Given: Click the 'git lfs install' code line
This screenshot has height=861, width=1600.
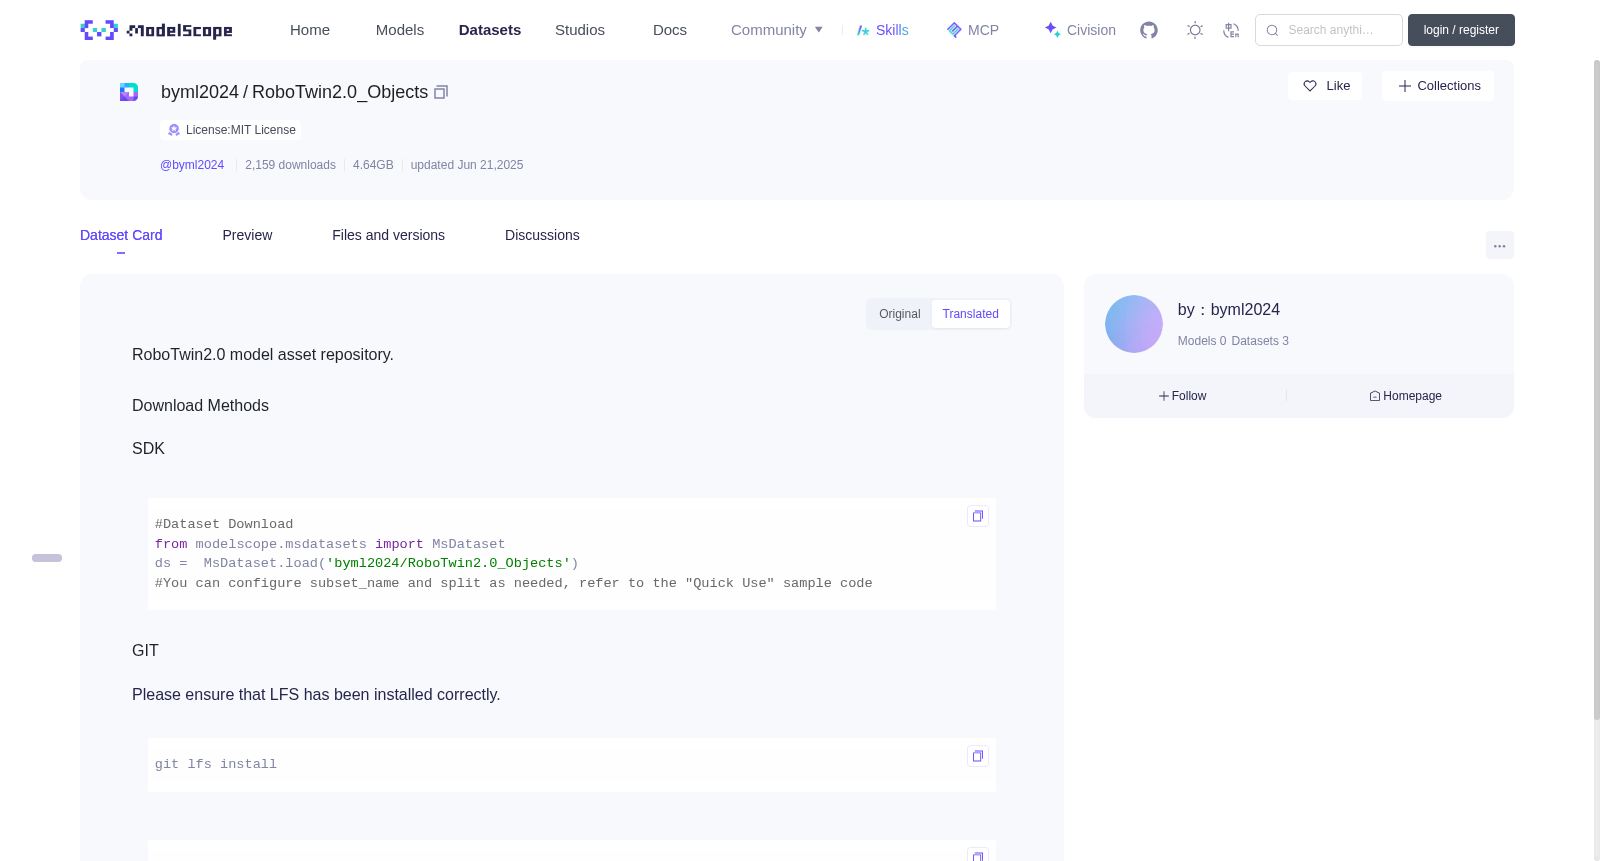Looking at the screenshot, I should pyautogui.click(x=216, y=764).
